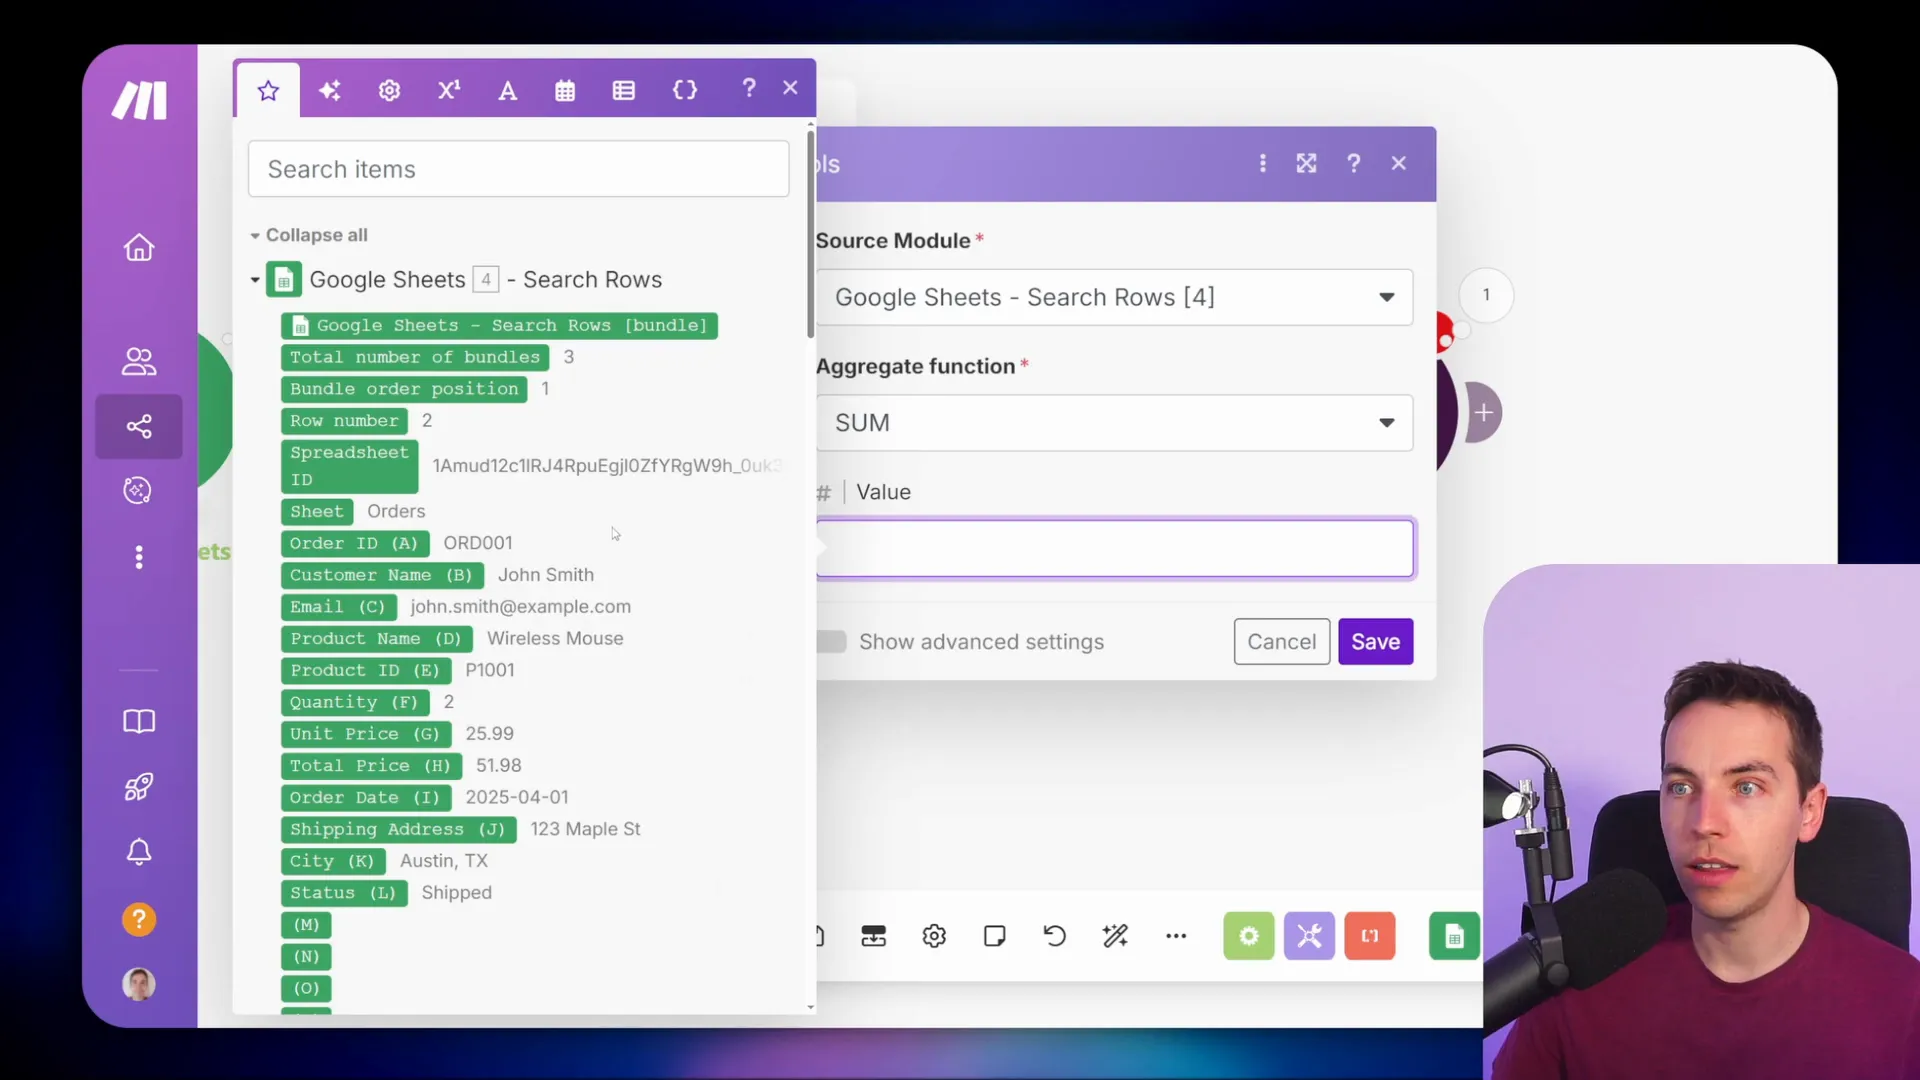Image resolution: width=1920 pixels, height=1080 pixels.
Task: Select the Row number pill
Action: point(345,421)
